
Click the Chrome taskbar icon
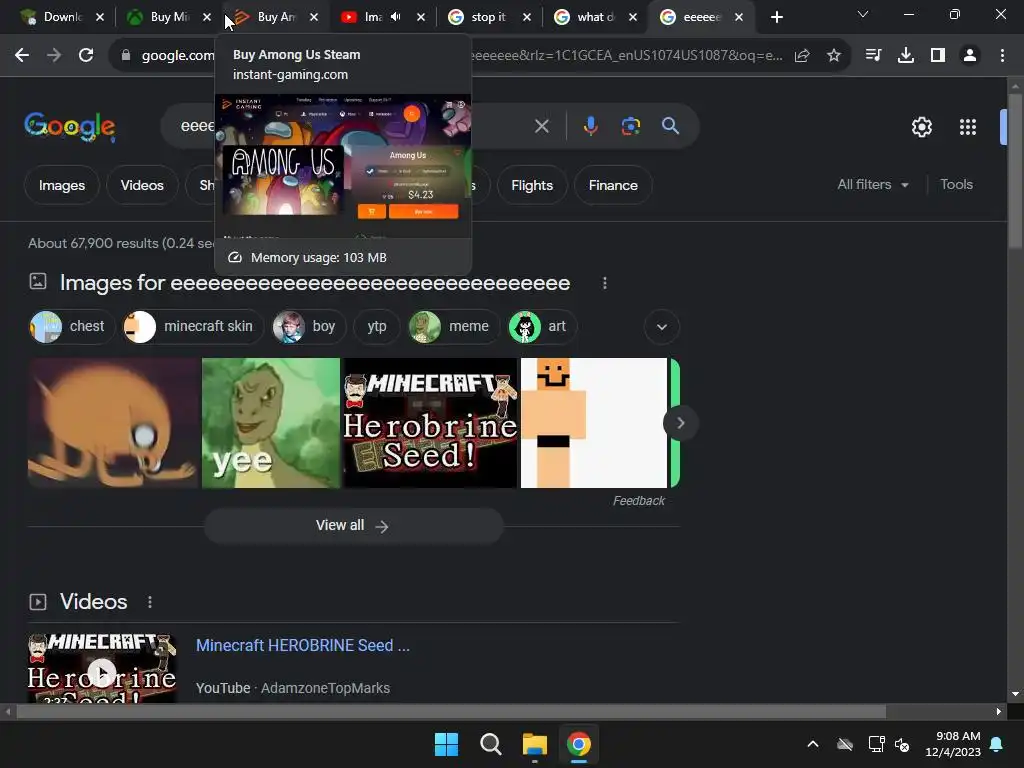coord(579,744)
